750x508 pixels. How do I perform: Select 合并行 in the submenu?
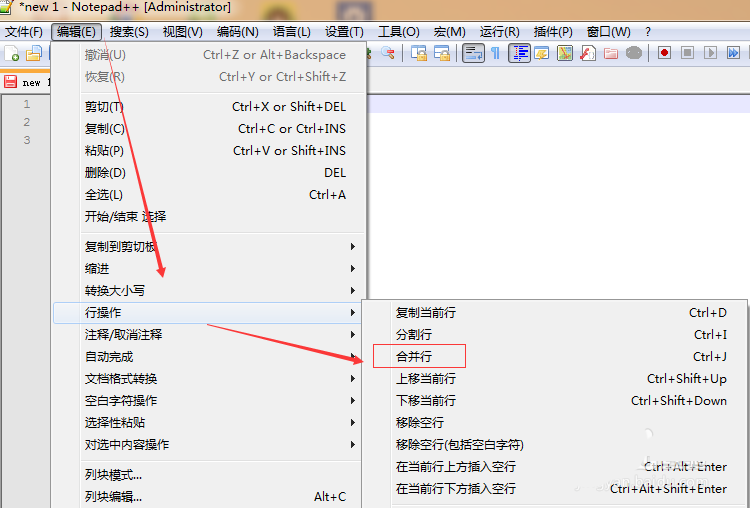click(x=554, y=357)
